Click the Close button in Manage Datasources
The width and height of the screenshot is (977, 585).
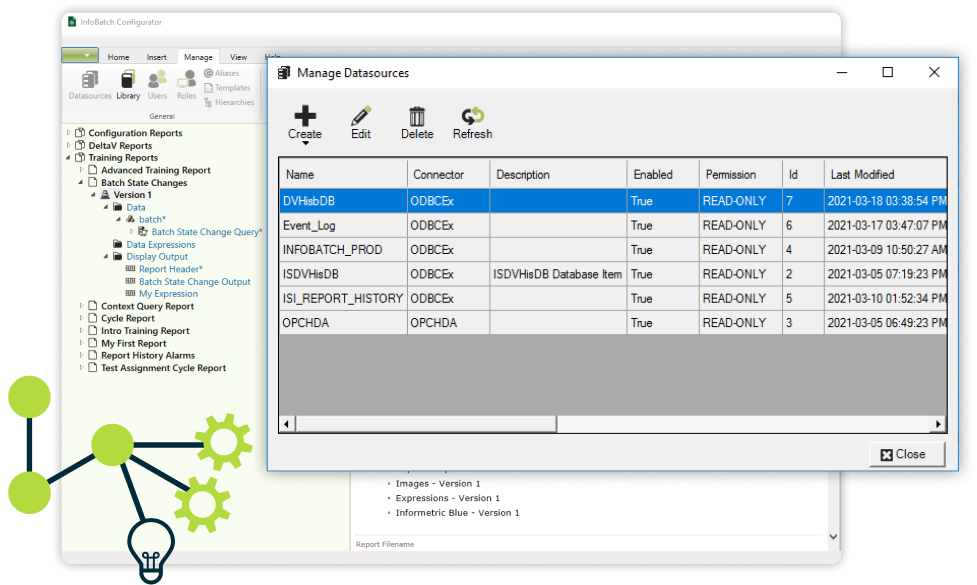pos(907,454)
